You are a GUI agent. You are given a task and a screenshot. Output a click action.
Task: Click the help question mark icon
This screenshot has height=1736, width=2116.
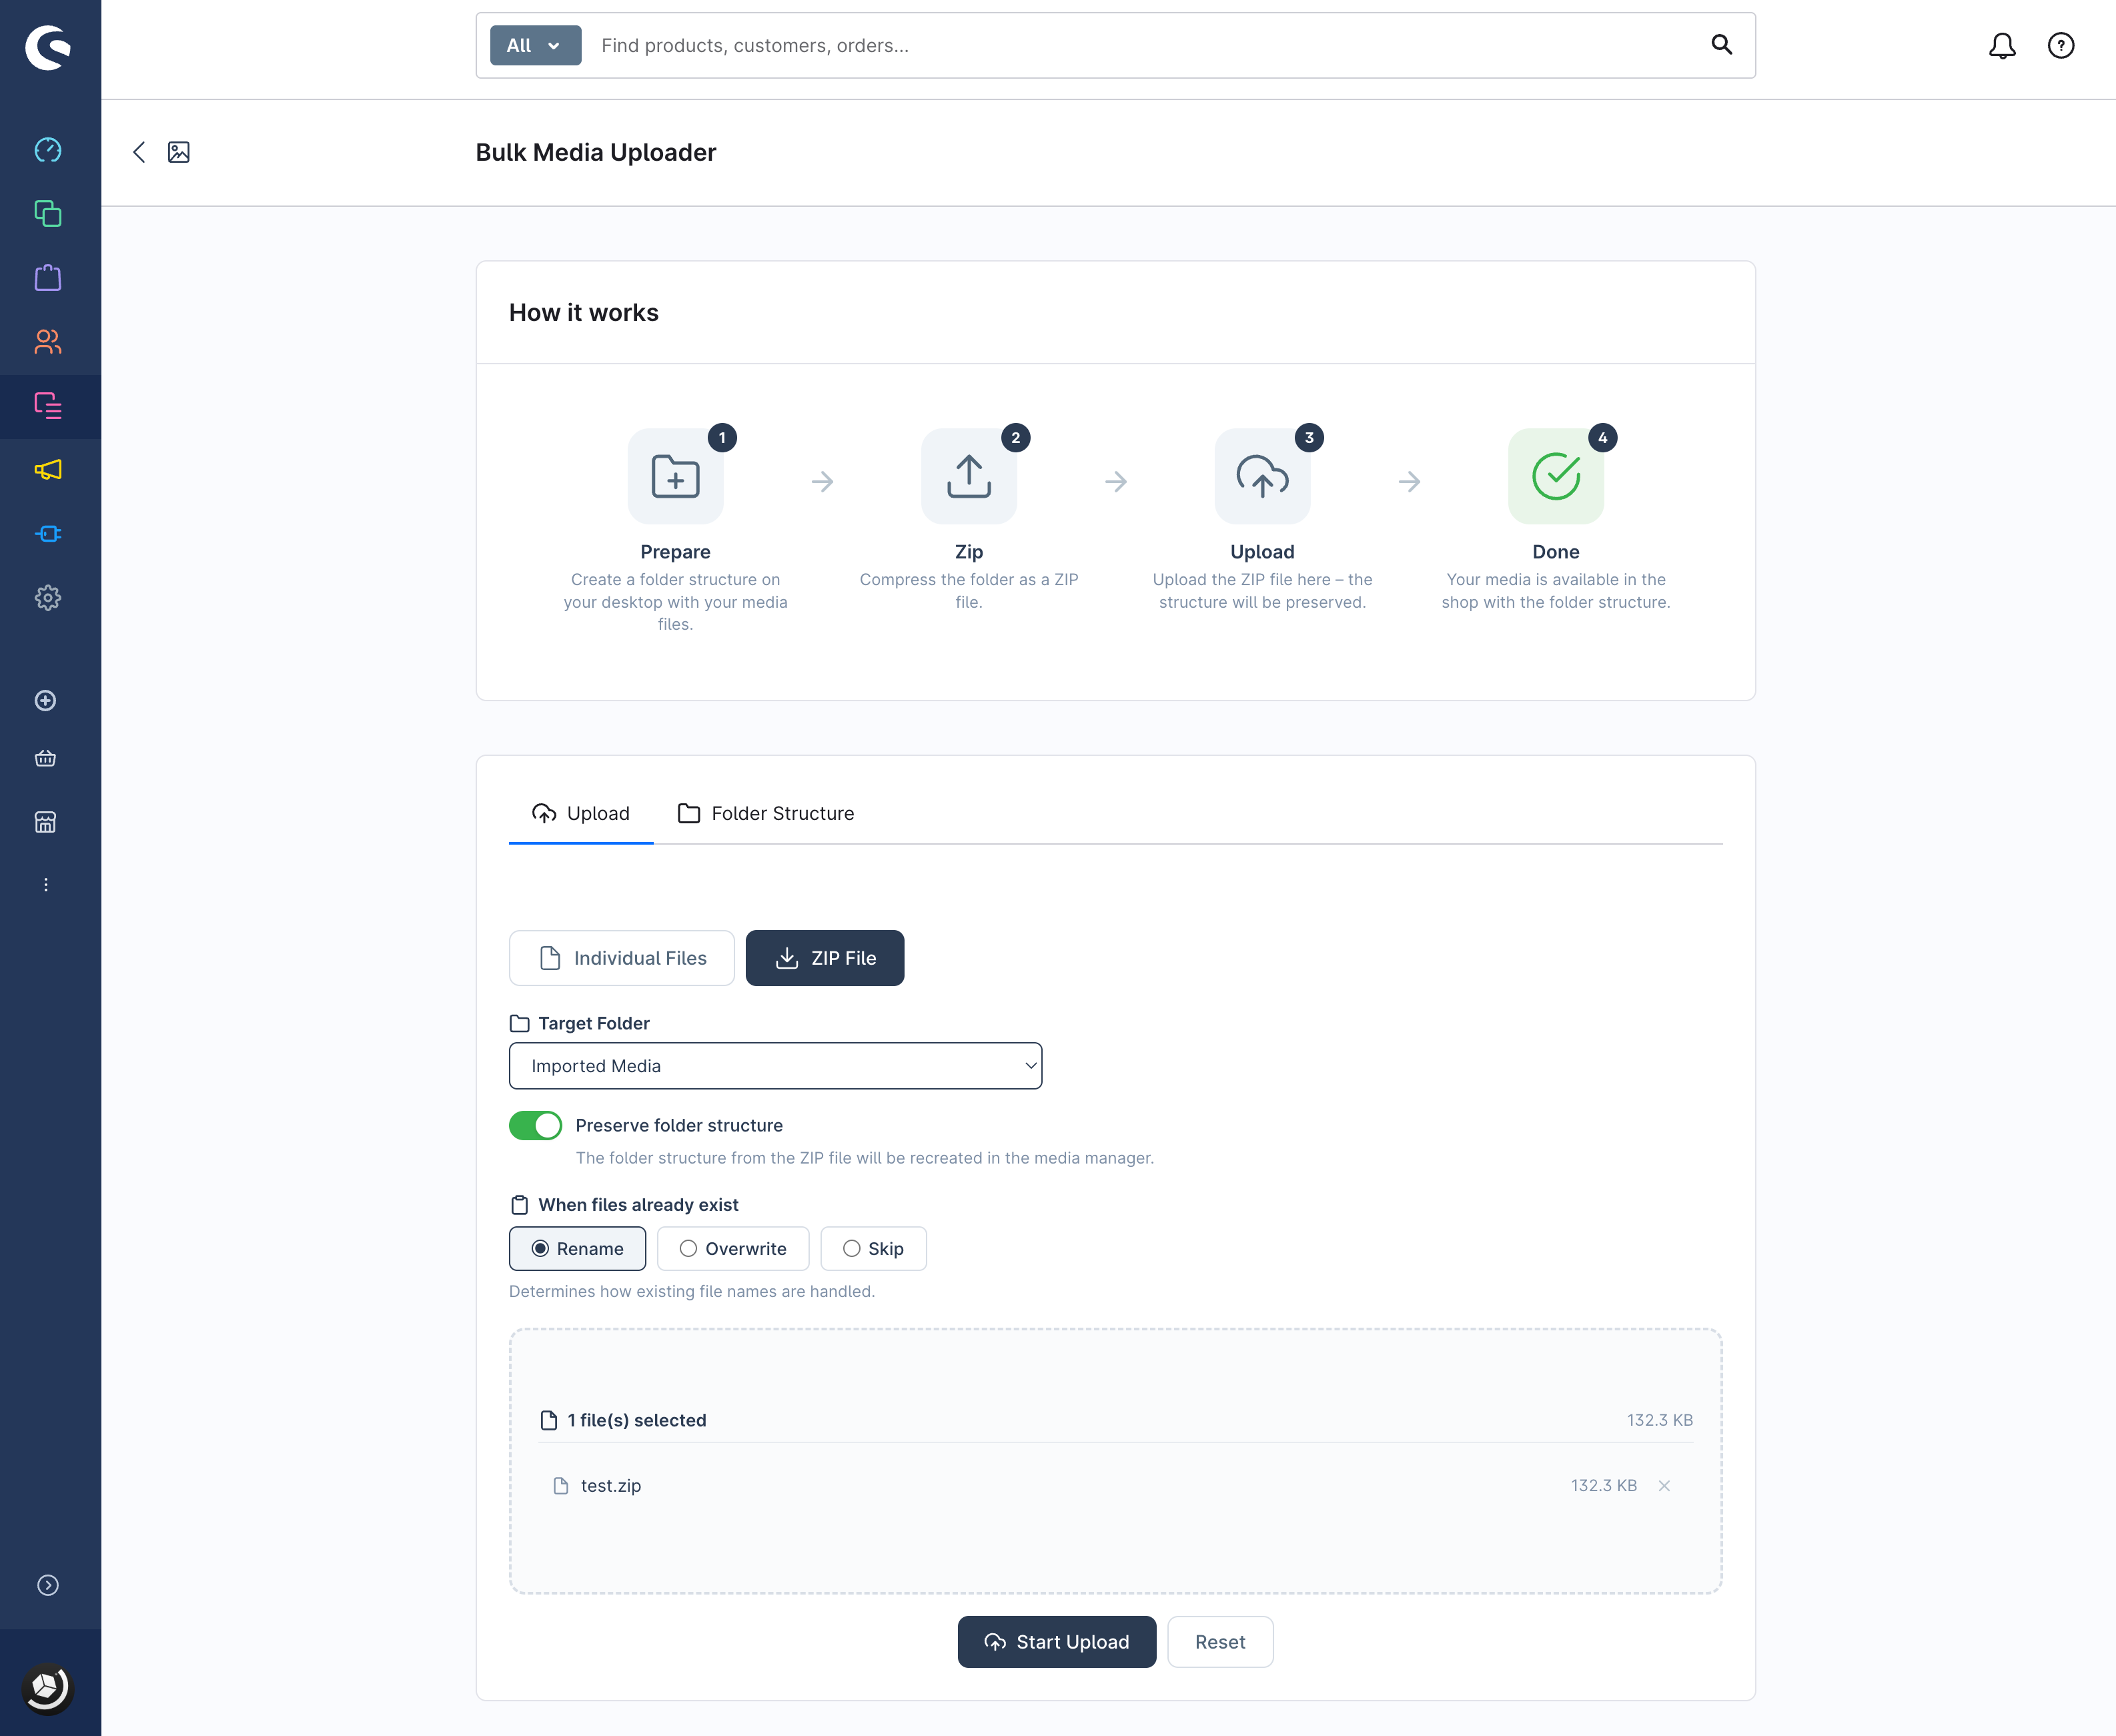pyautogui.click(x=2060, y=46)
